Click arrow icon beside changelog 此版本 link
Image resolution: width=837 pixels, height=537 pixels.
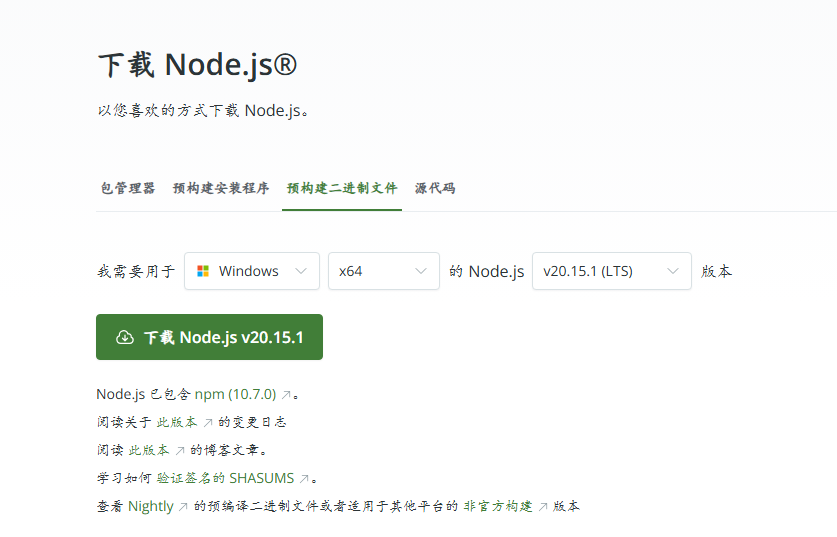tap(208, 423)
